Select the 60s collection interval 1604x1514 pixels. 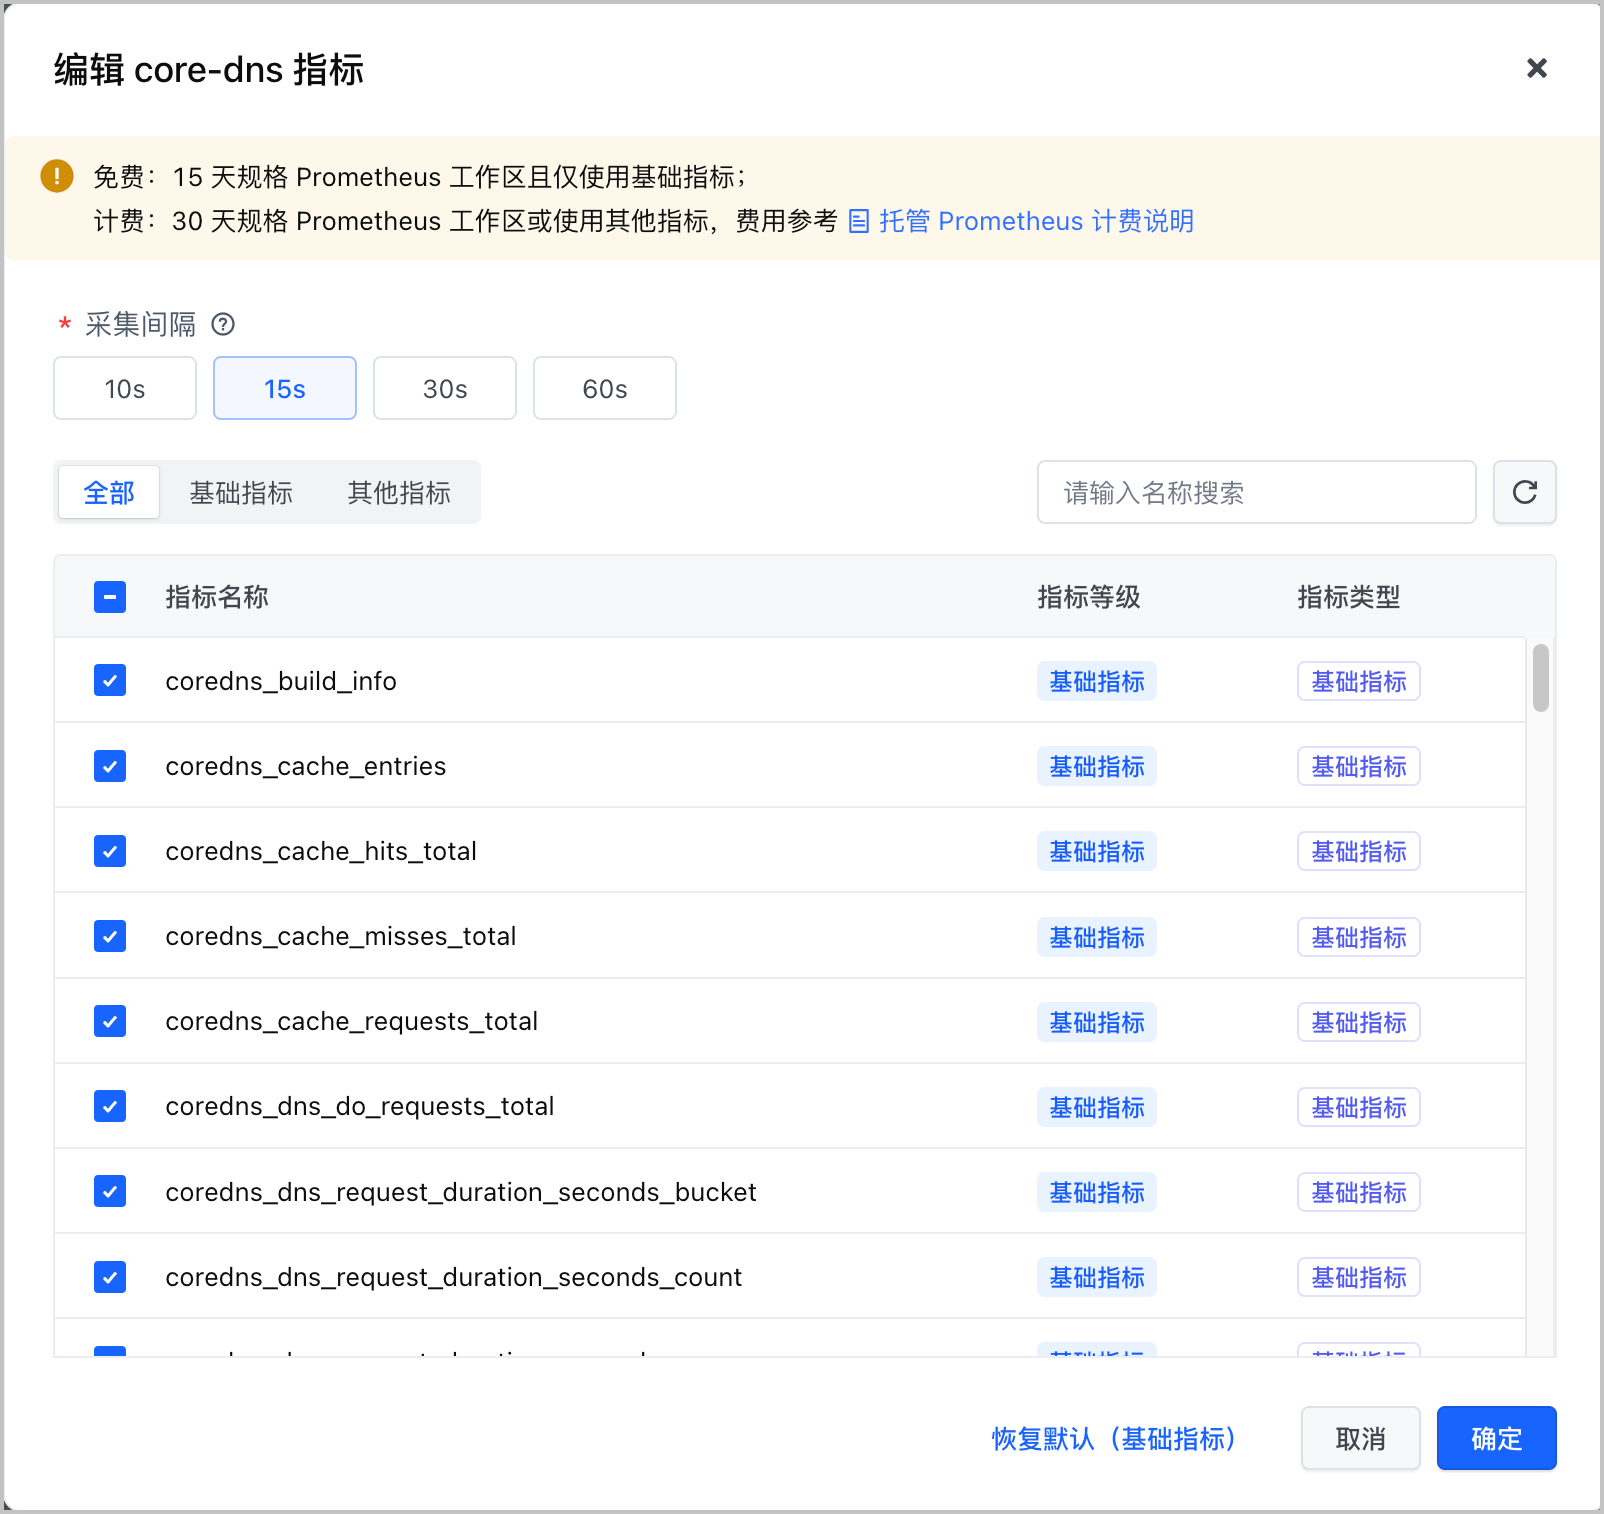tap(605, 388)
